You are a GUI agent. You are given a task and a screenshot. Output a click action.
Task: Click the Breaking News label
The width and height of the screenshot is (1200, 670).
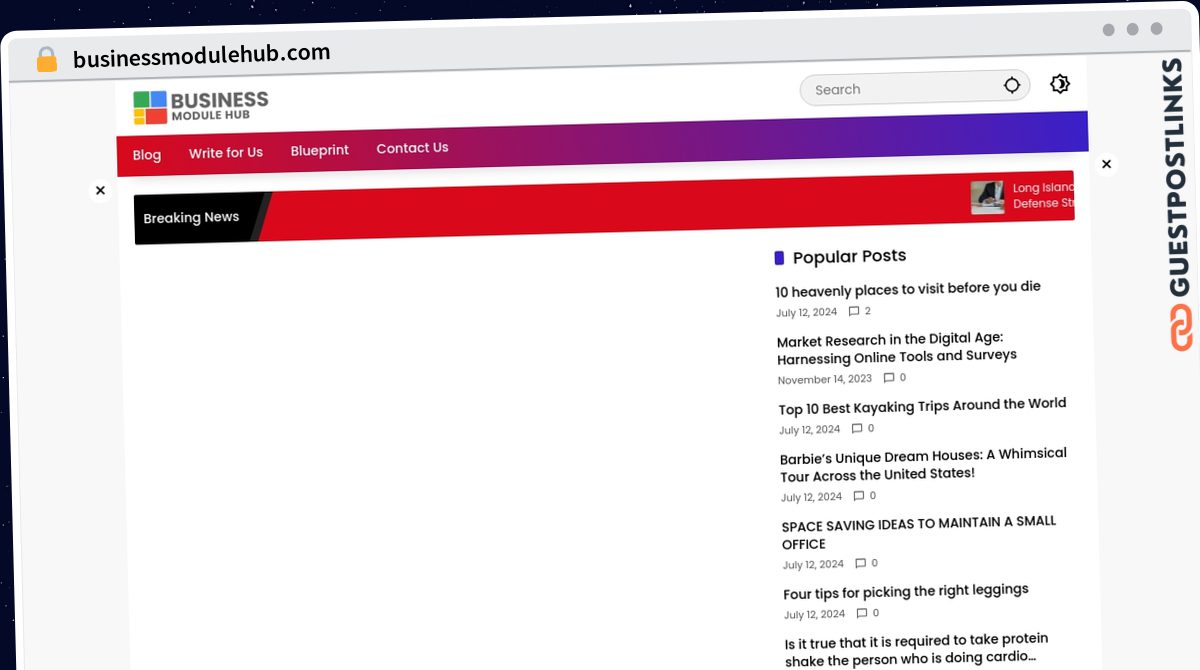coord(191,217)
